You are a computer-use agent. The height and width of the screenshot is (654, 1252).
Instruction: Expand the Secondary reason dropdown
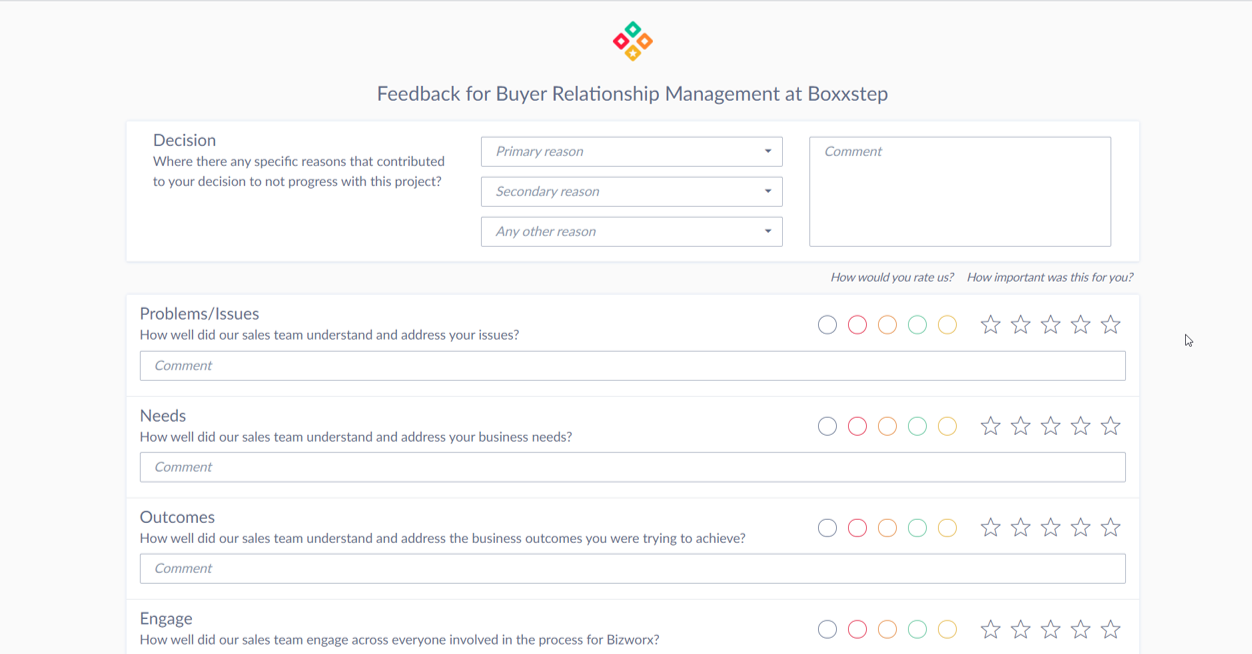tap(631, 192)
